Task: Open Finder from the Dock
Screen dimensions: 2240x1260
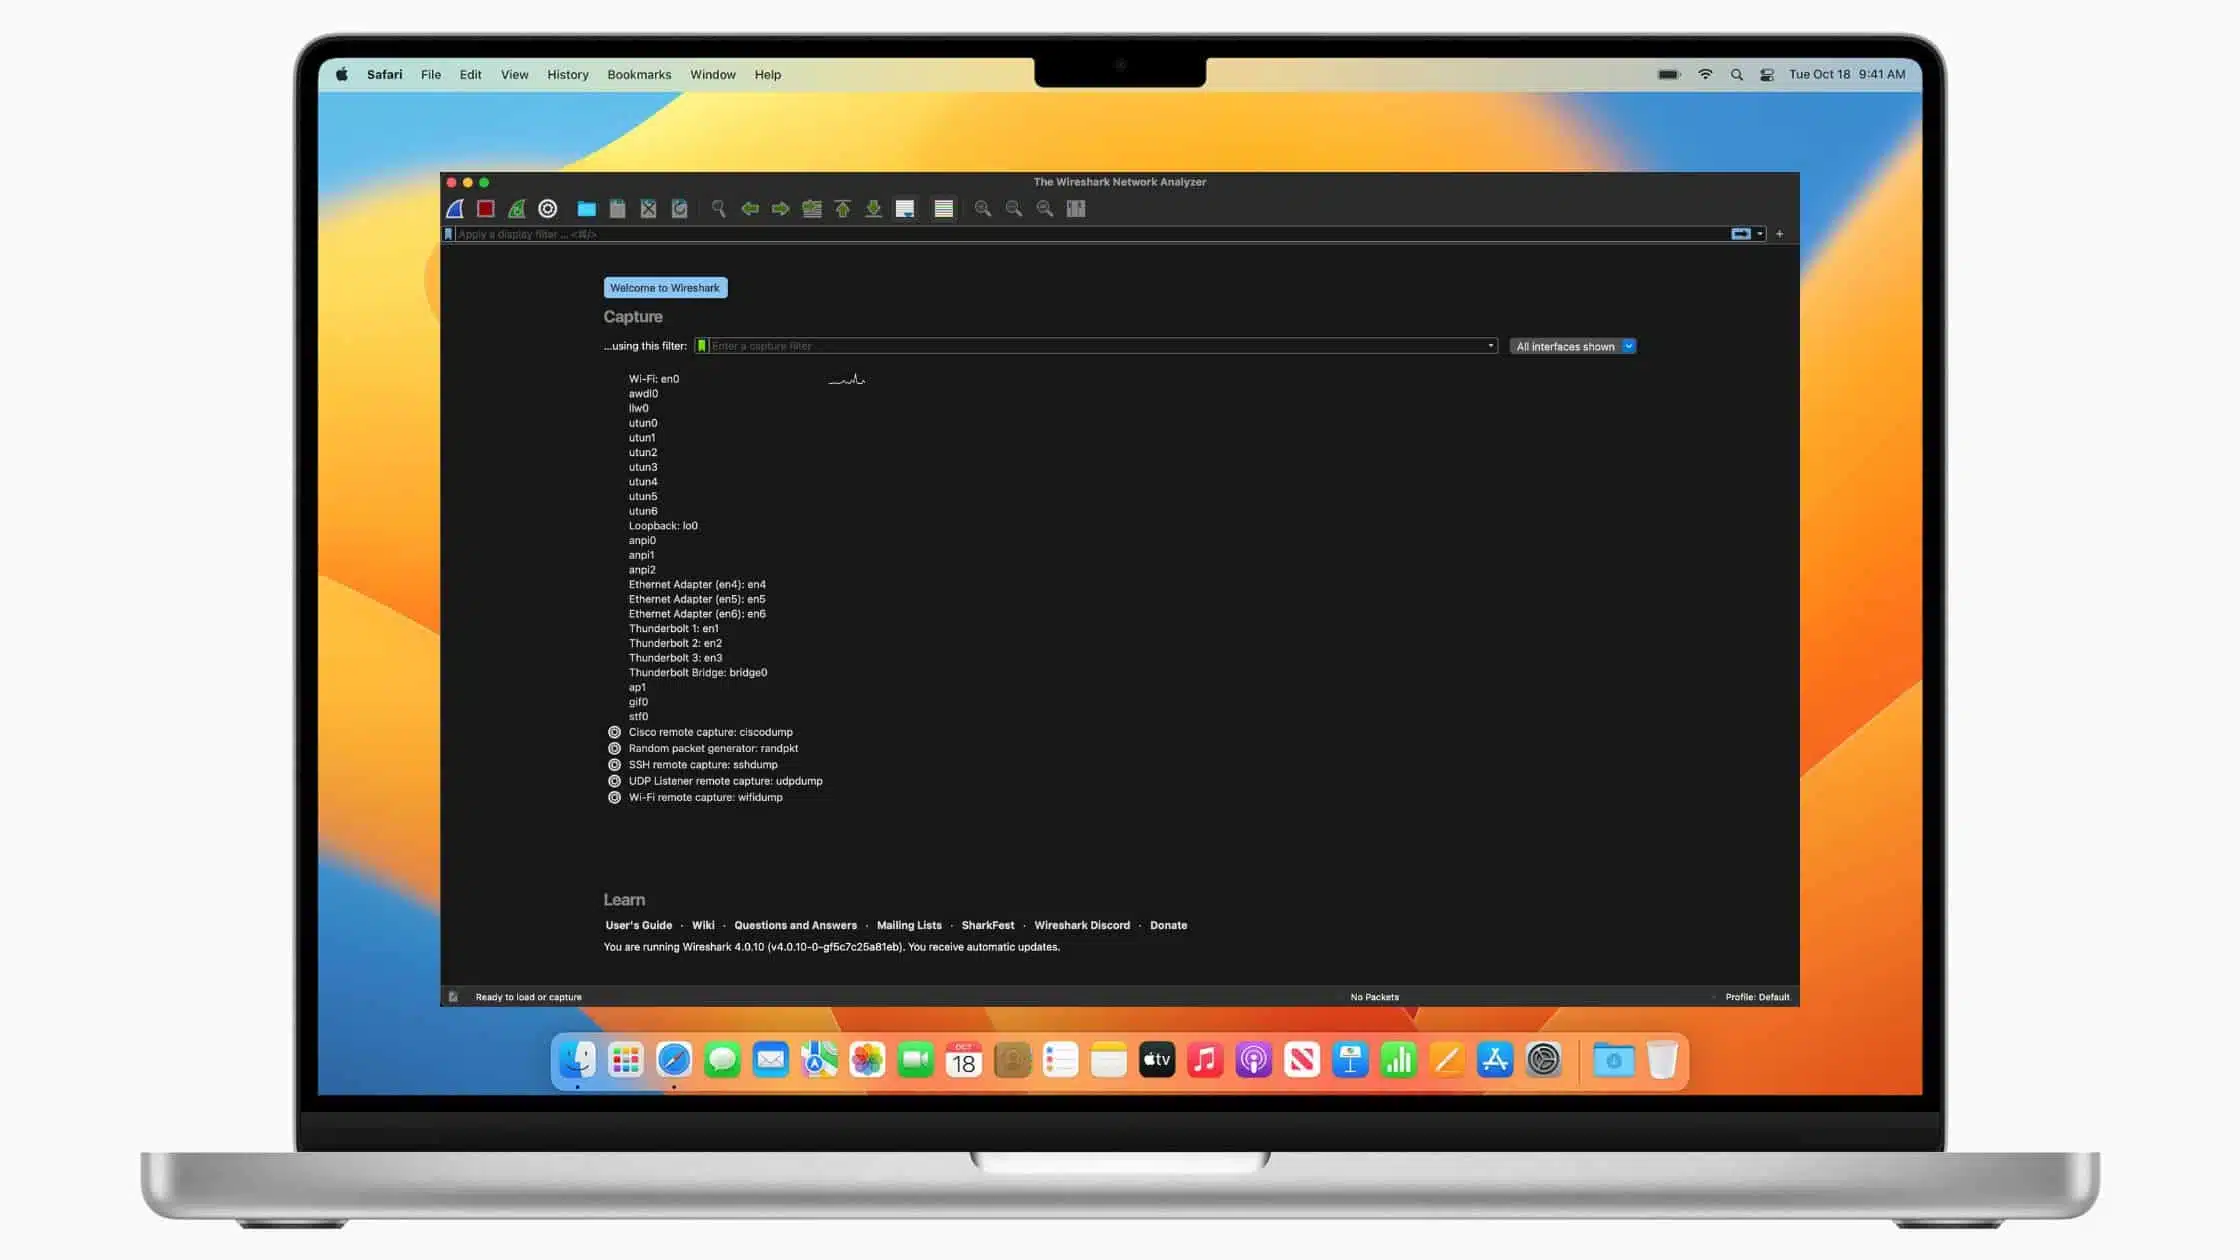Action: click(x=577, y=1060)
